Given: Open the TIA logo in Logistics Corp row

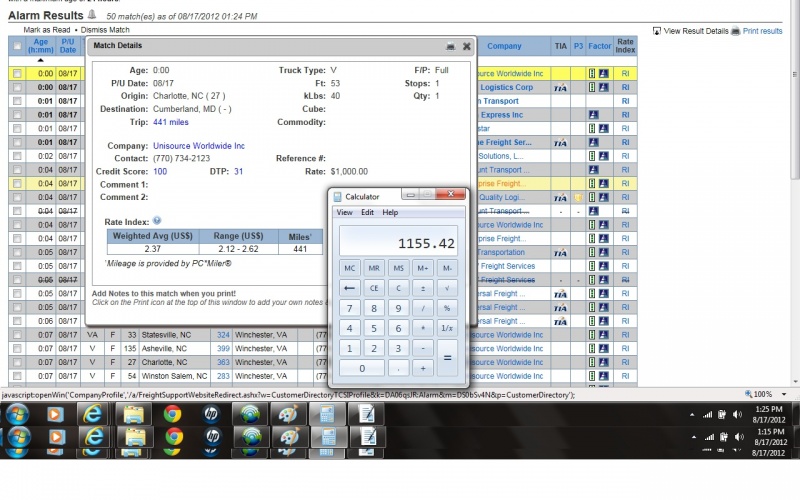Looking at the screenshot, I should coord(560,88).
